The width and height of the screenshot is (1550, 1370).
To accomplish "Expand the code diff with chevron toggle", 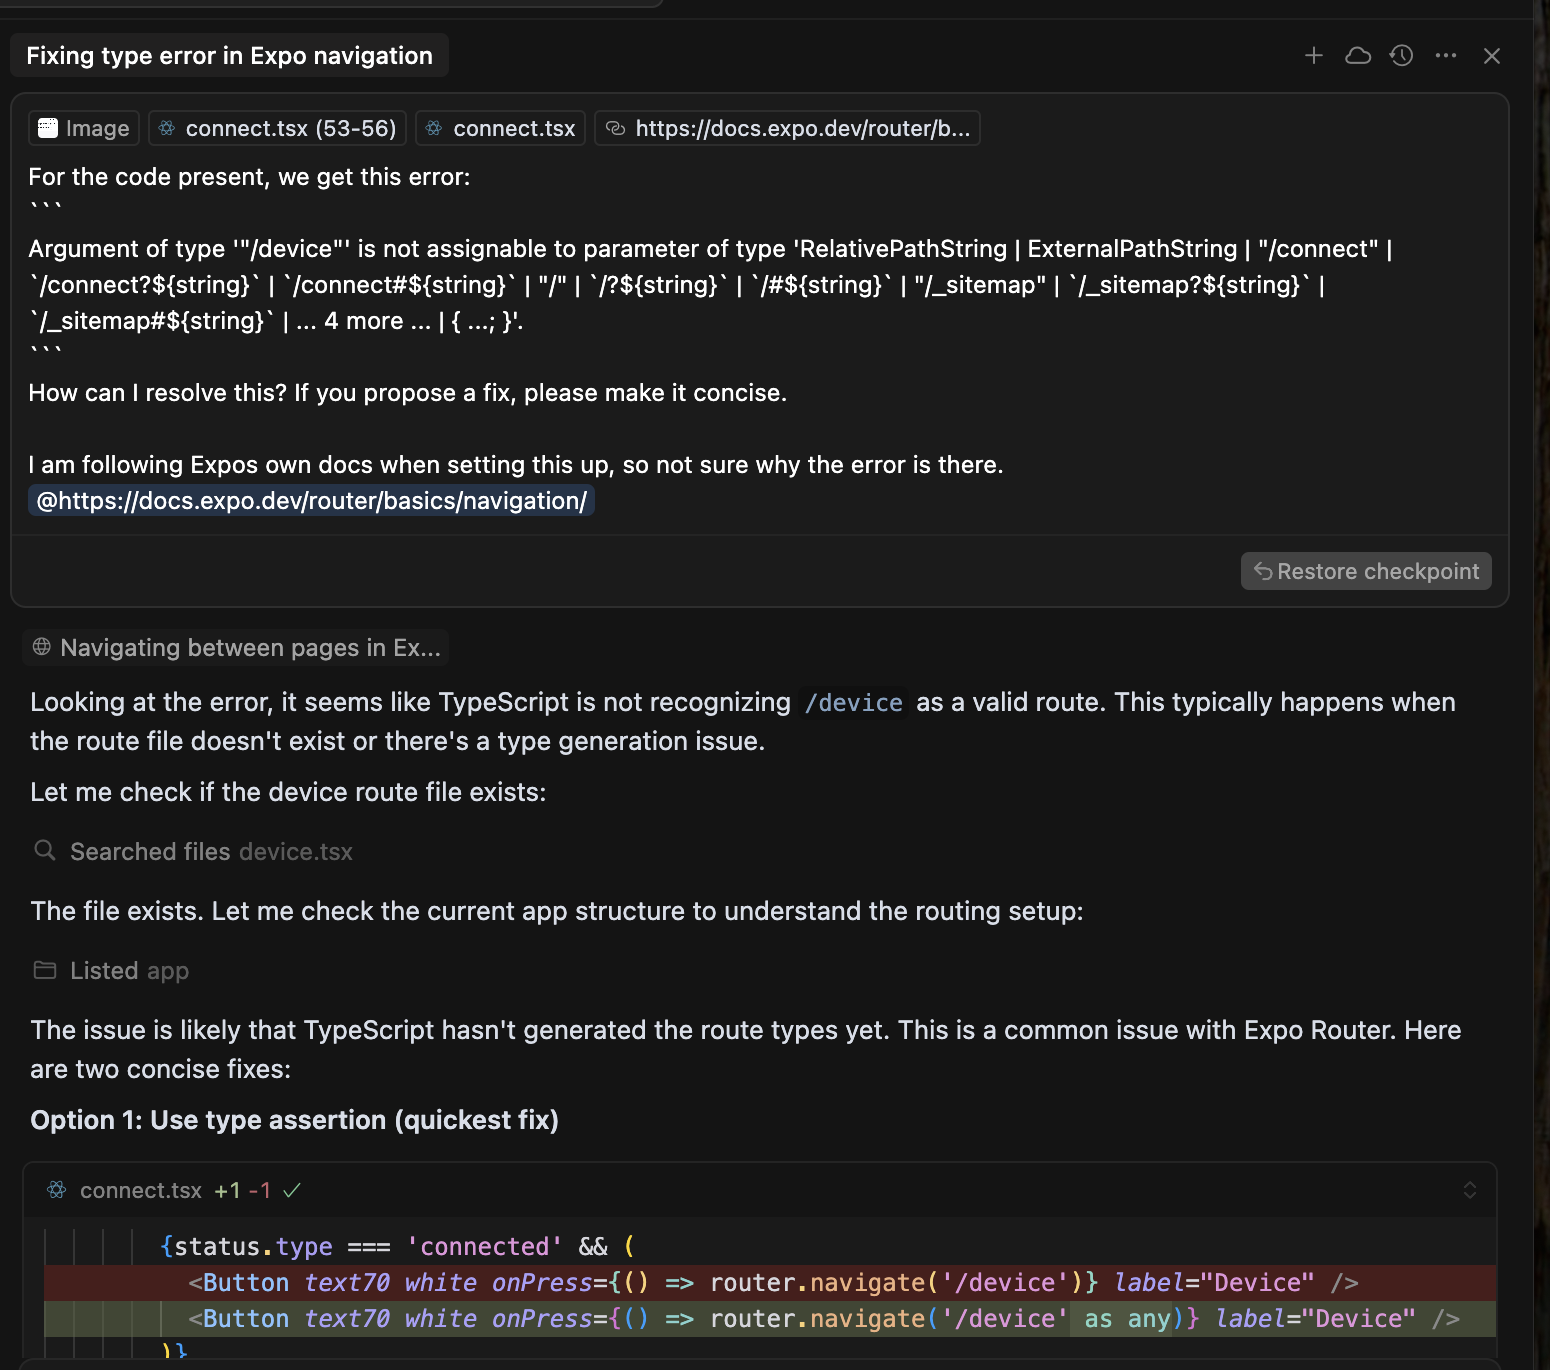I will coord(1470,1190).
